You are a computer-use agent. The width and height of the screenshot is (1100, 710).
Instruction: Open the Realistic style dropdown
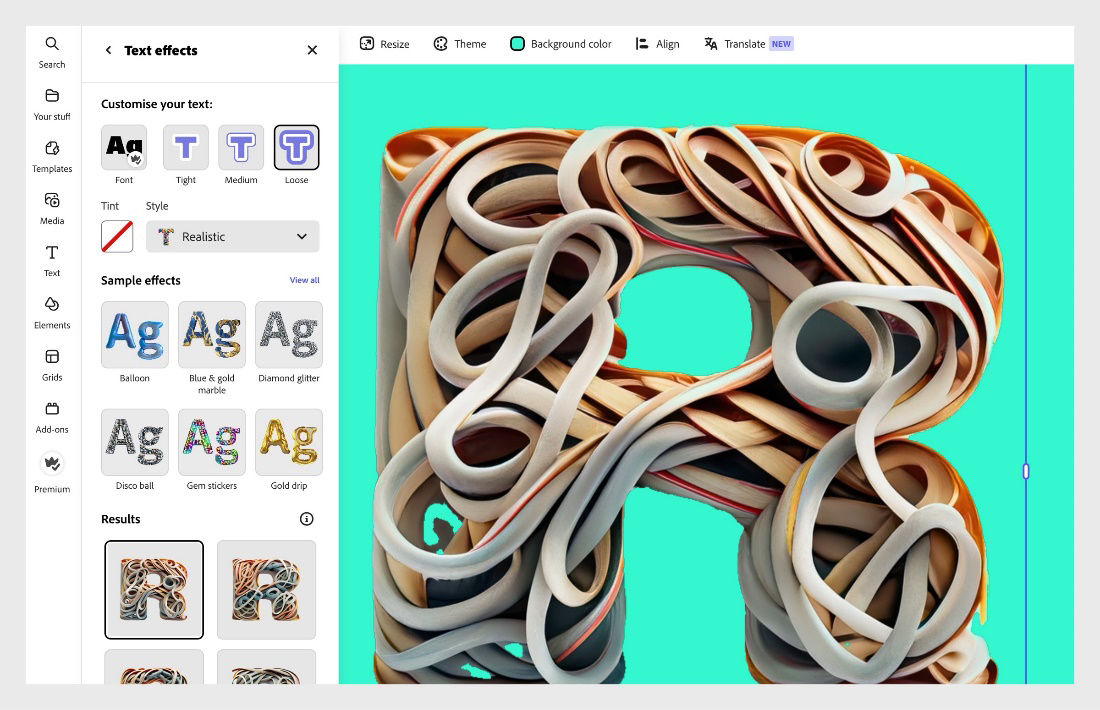tap(232, 236)
